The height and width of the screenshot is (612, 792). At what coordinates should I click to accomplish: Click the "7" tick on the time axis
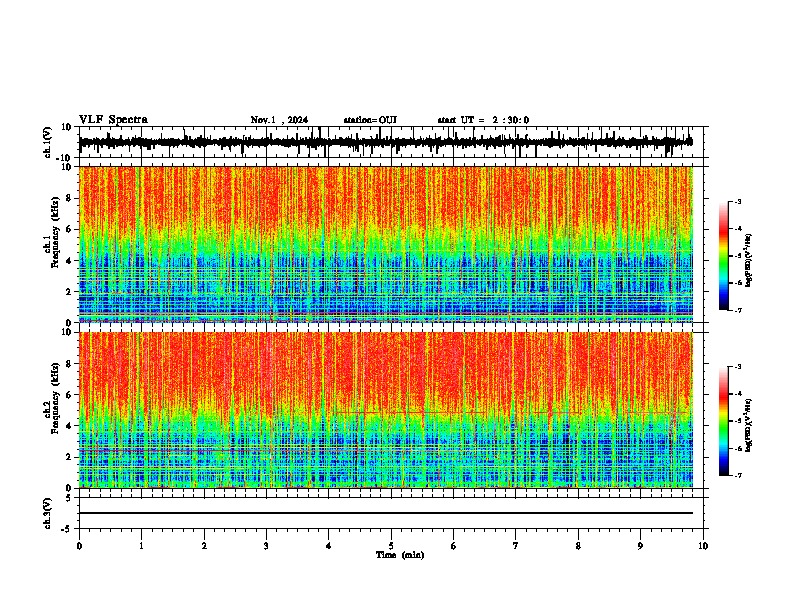pyautogui.click(x=516, y=546)
